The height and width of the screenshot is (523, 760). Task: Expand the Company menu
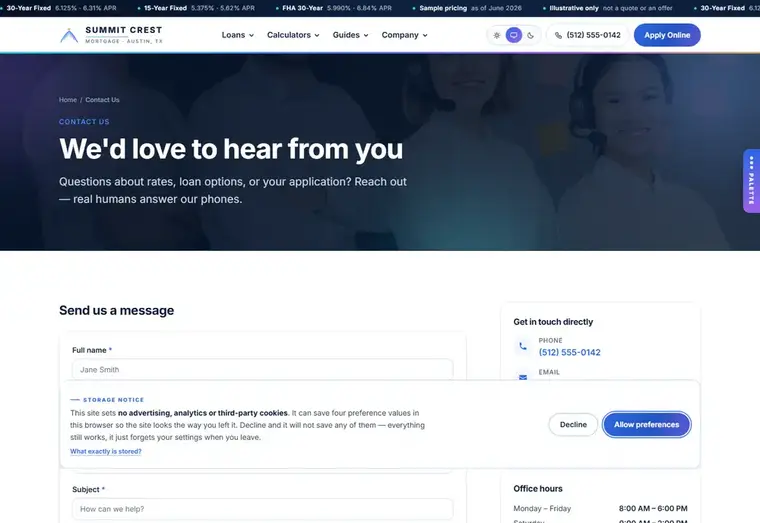[404, 35]
